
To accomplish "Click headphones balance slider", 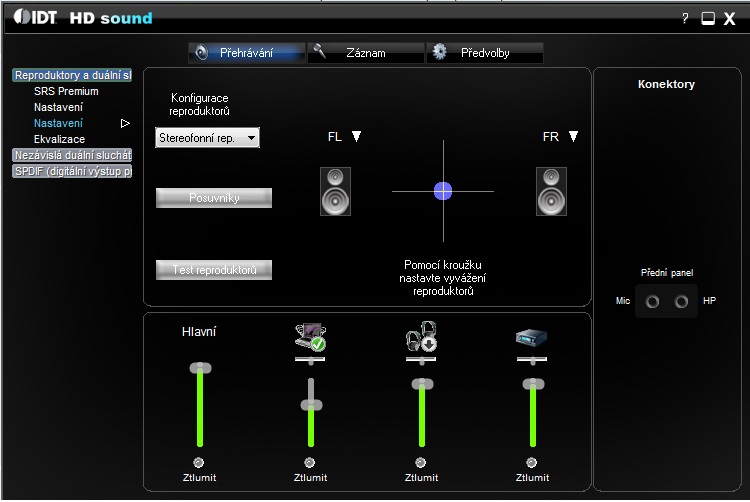I will [x=421, y=360].
